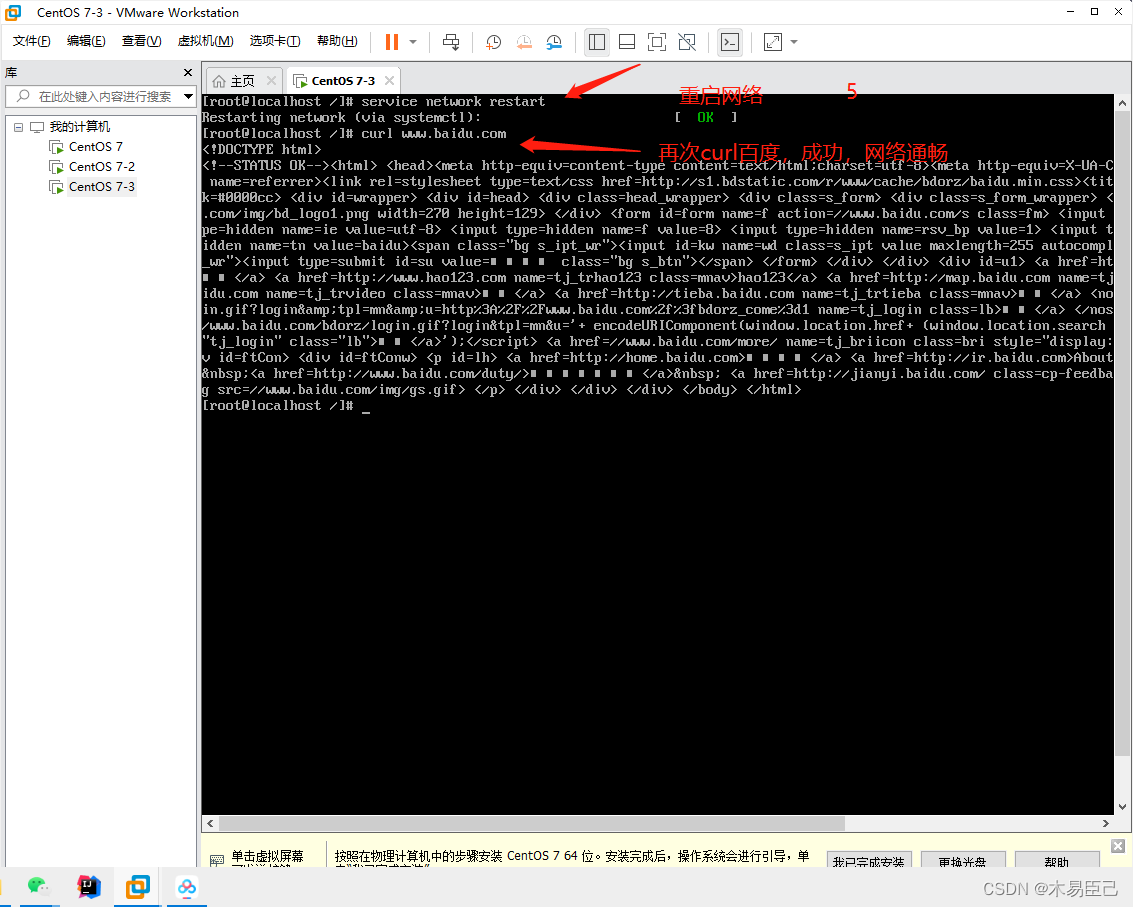Click the 帮助 button in install bar
1133x907 pixels.
pos(1056,860)
